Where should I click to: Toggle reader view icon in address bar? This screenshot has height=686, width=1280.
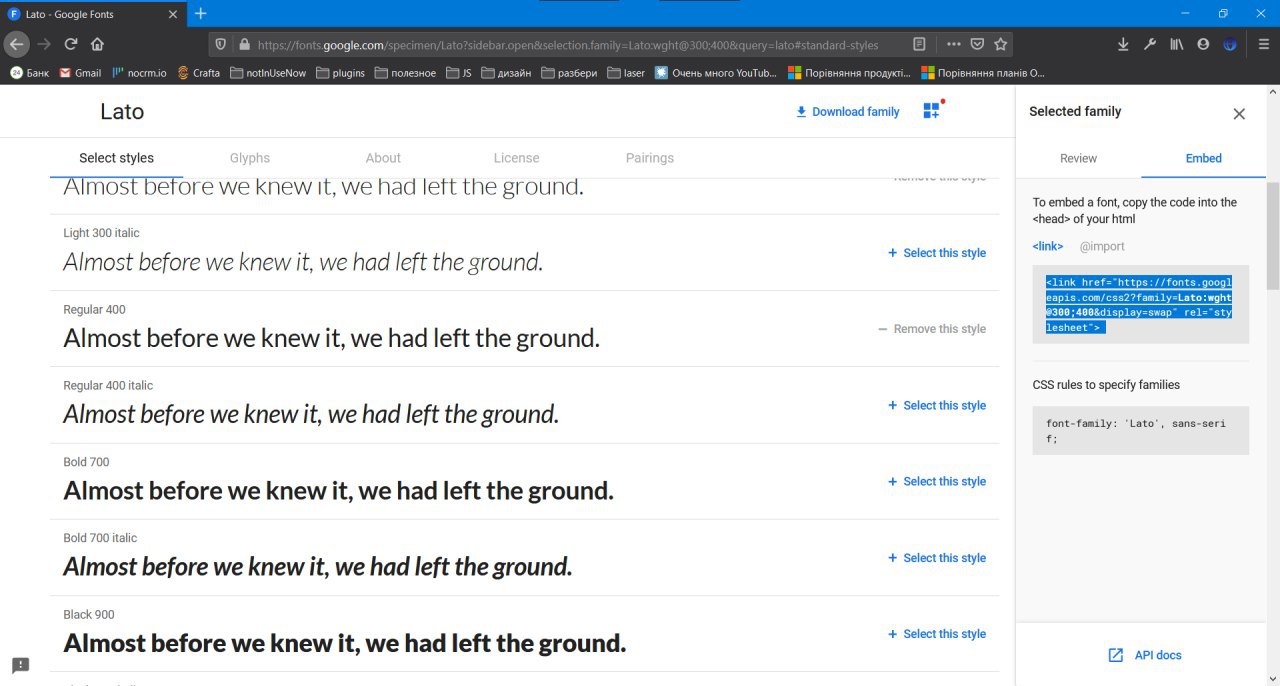click(920, 44)
